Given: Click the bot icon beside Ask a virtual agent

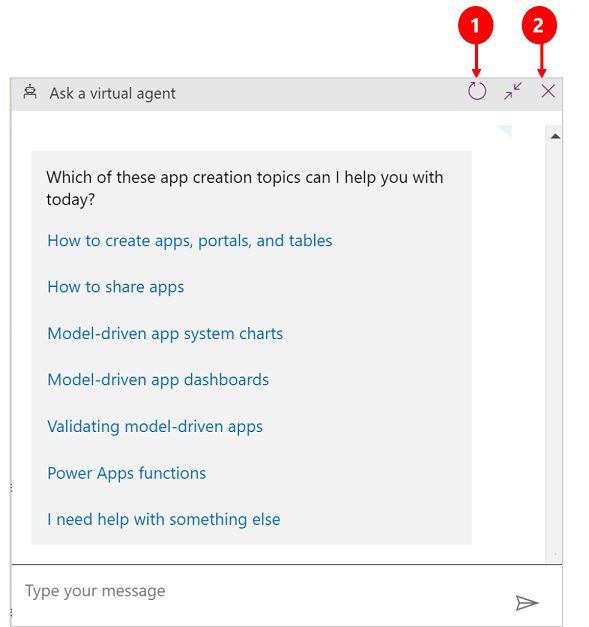Looking at the screenshot, I should point(30,92).
